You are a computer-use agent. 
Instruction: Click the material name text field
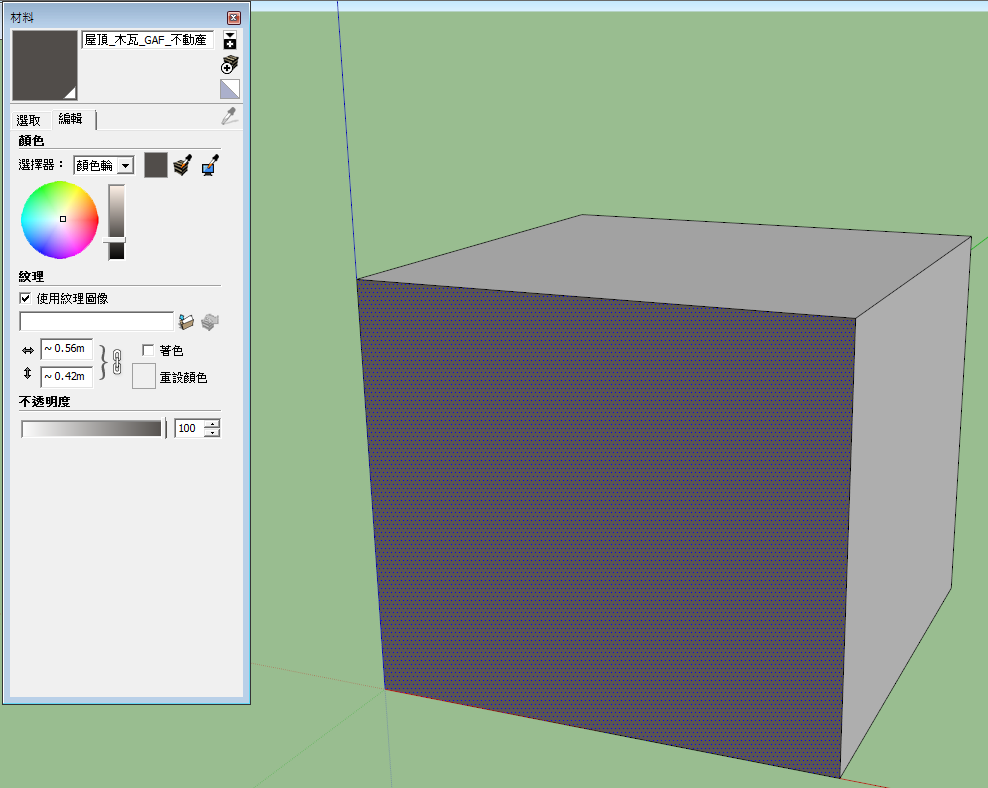pos(147,40)
